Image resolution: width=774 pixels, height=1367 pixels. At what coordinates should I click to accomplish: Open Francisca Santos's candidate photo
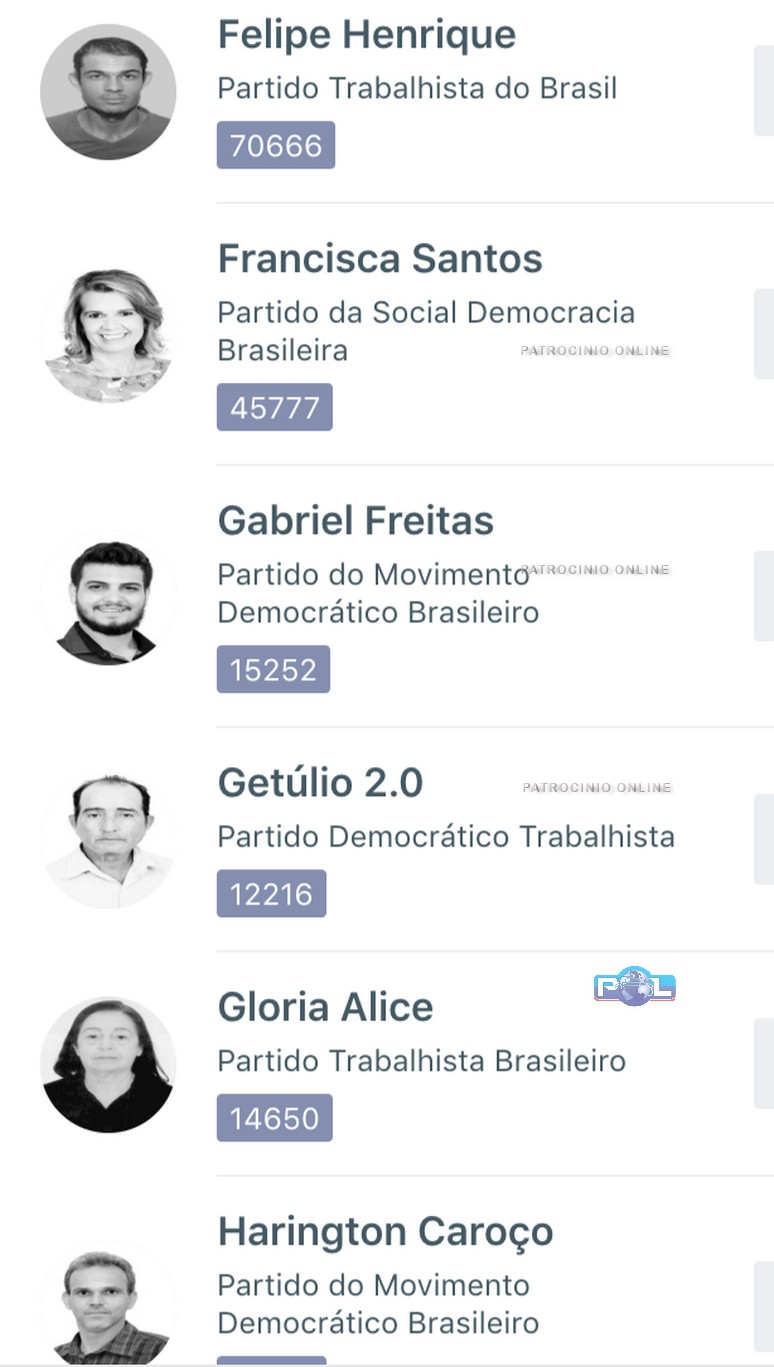point(108,335)
